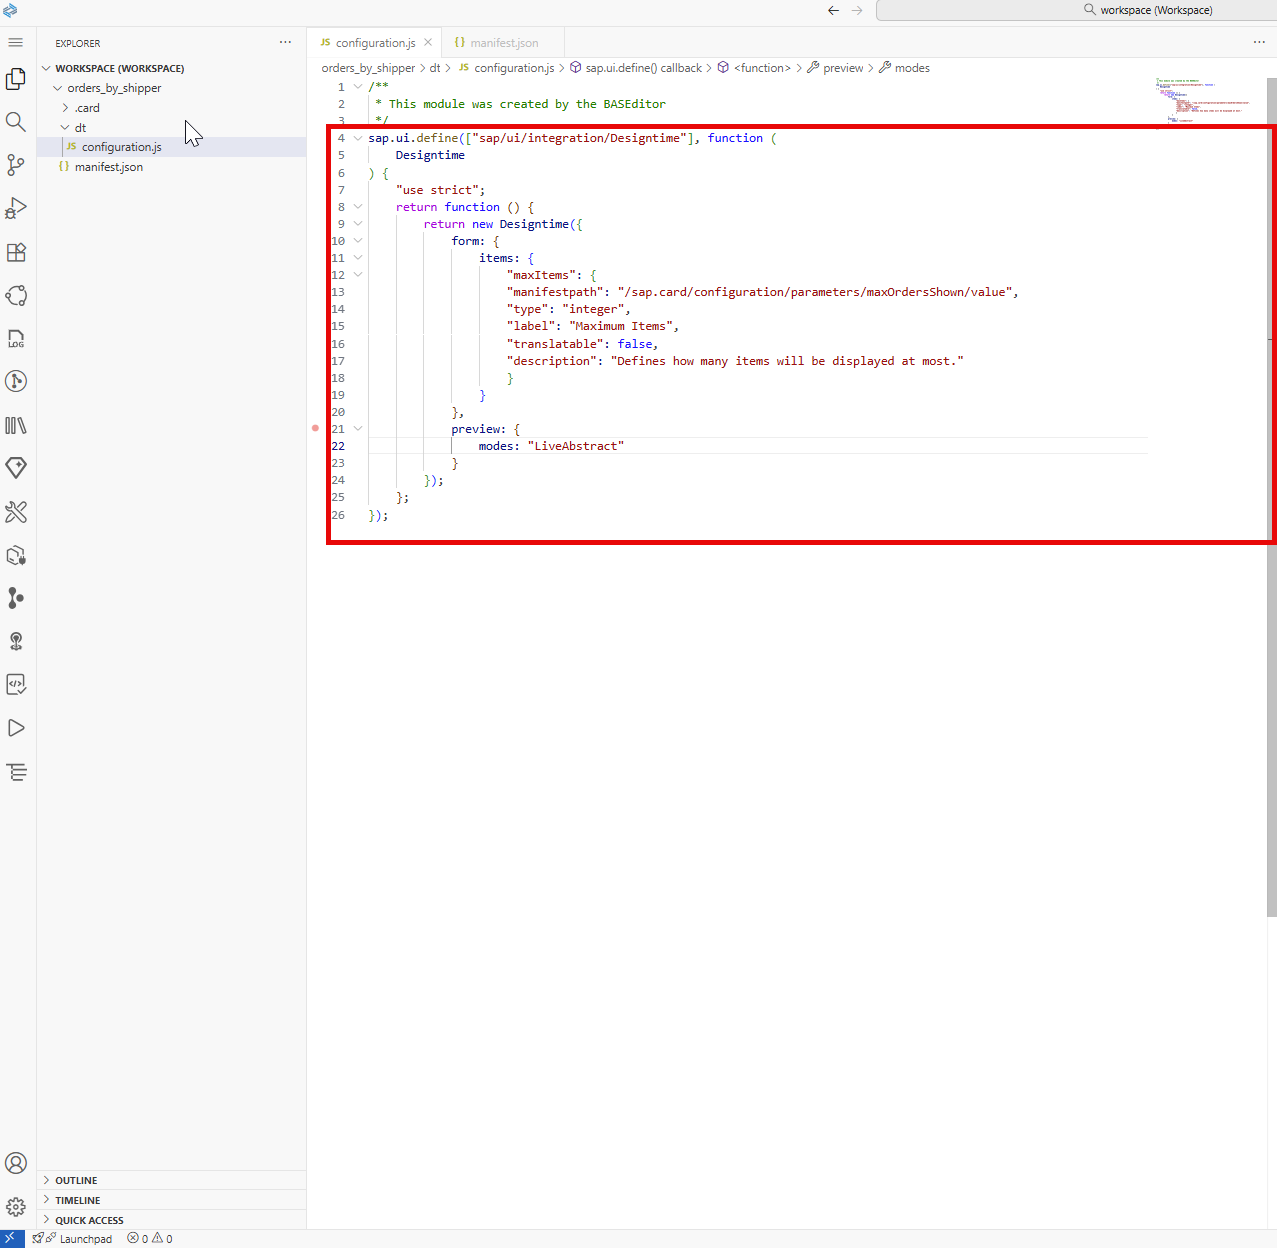The height and width of the screenshot is (1248, 1277).
Task: Click the "integer" type value on line 14
Action: pos(593,309)
